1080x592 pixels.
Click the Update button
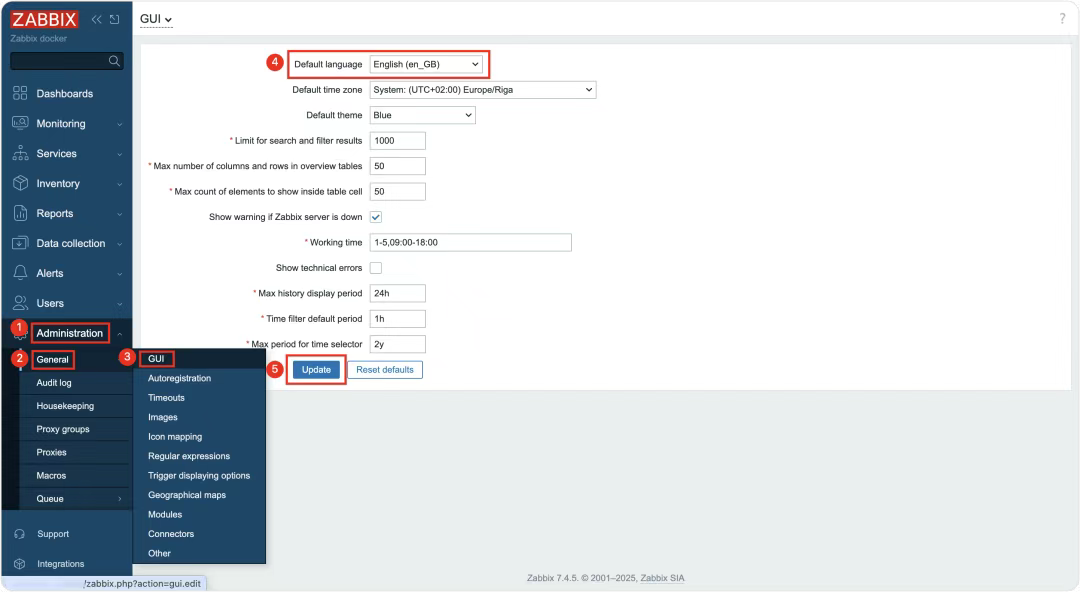point(316,369)
